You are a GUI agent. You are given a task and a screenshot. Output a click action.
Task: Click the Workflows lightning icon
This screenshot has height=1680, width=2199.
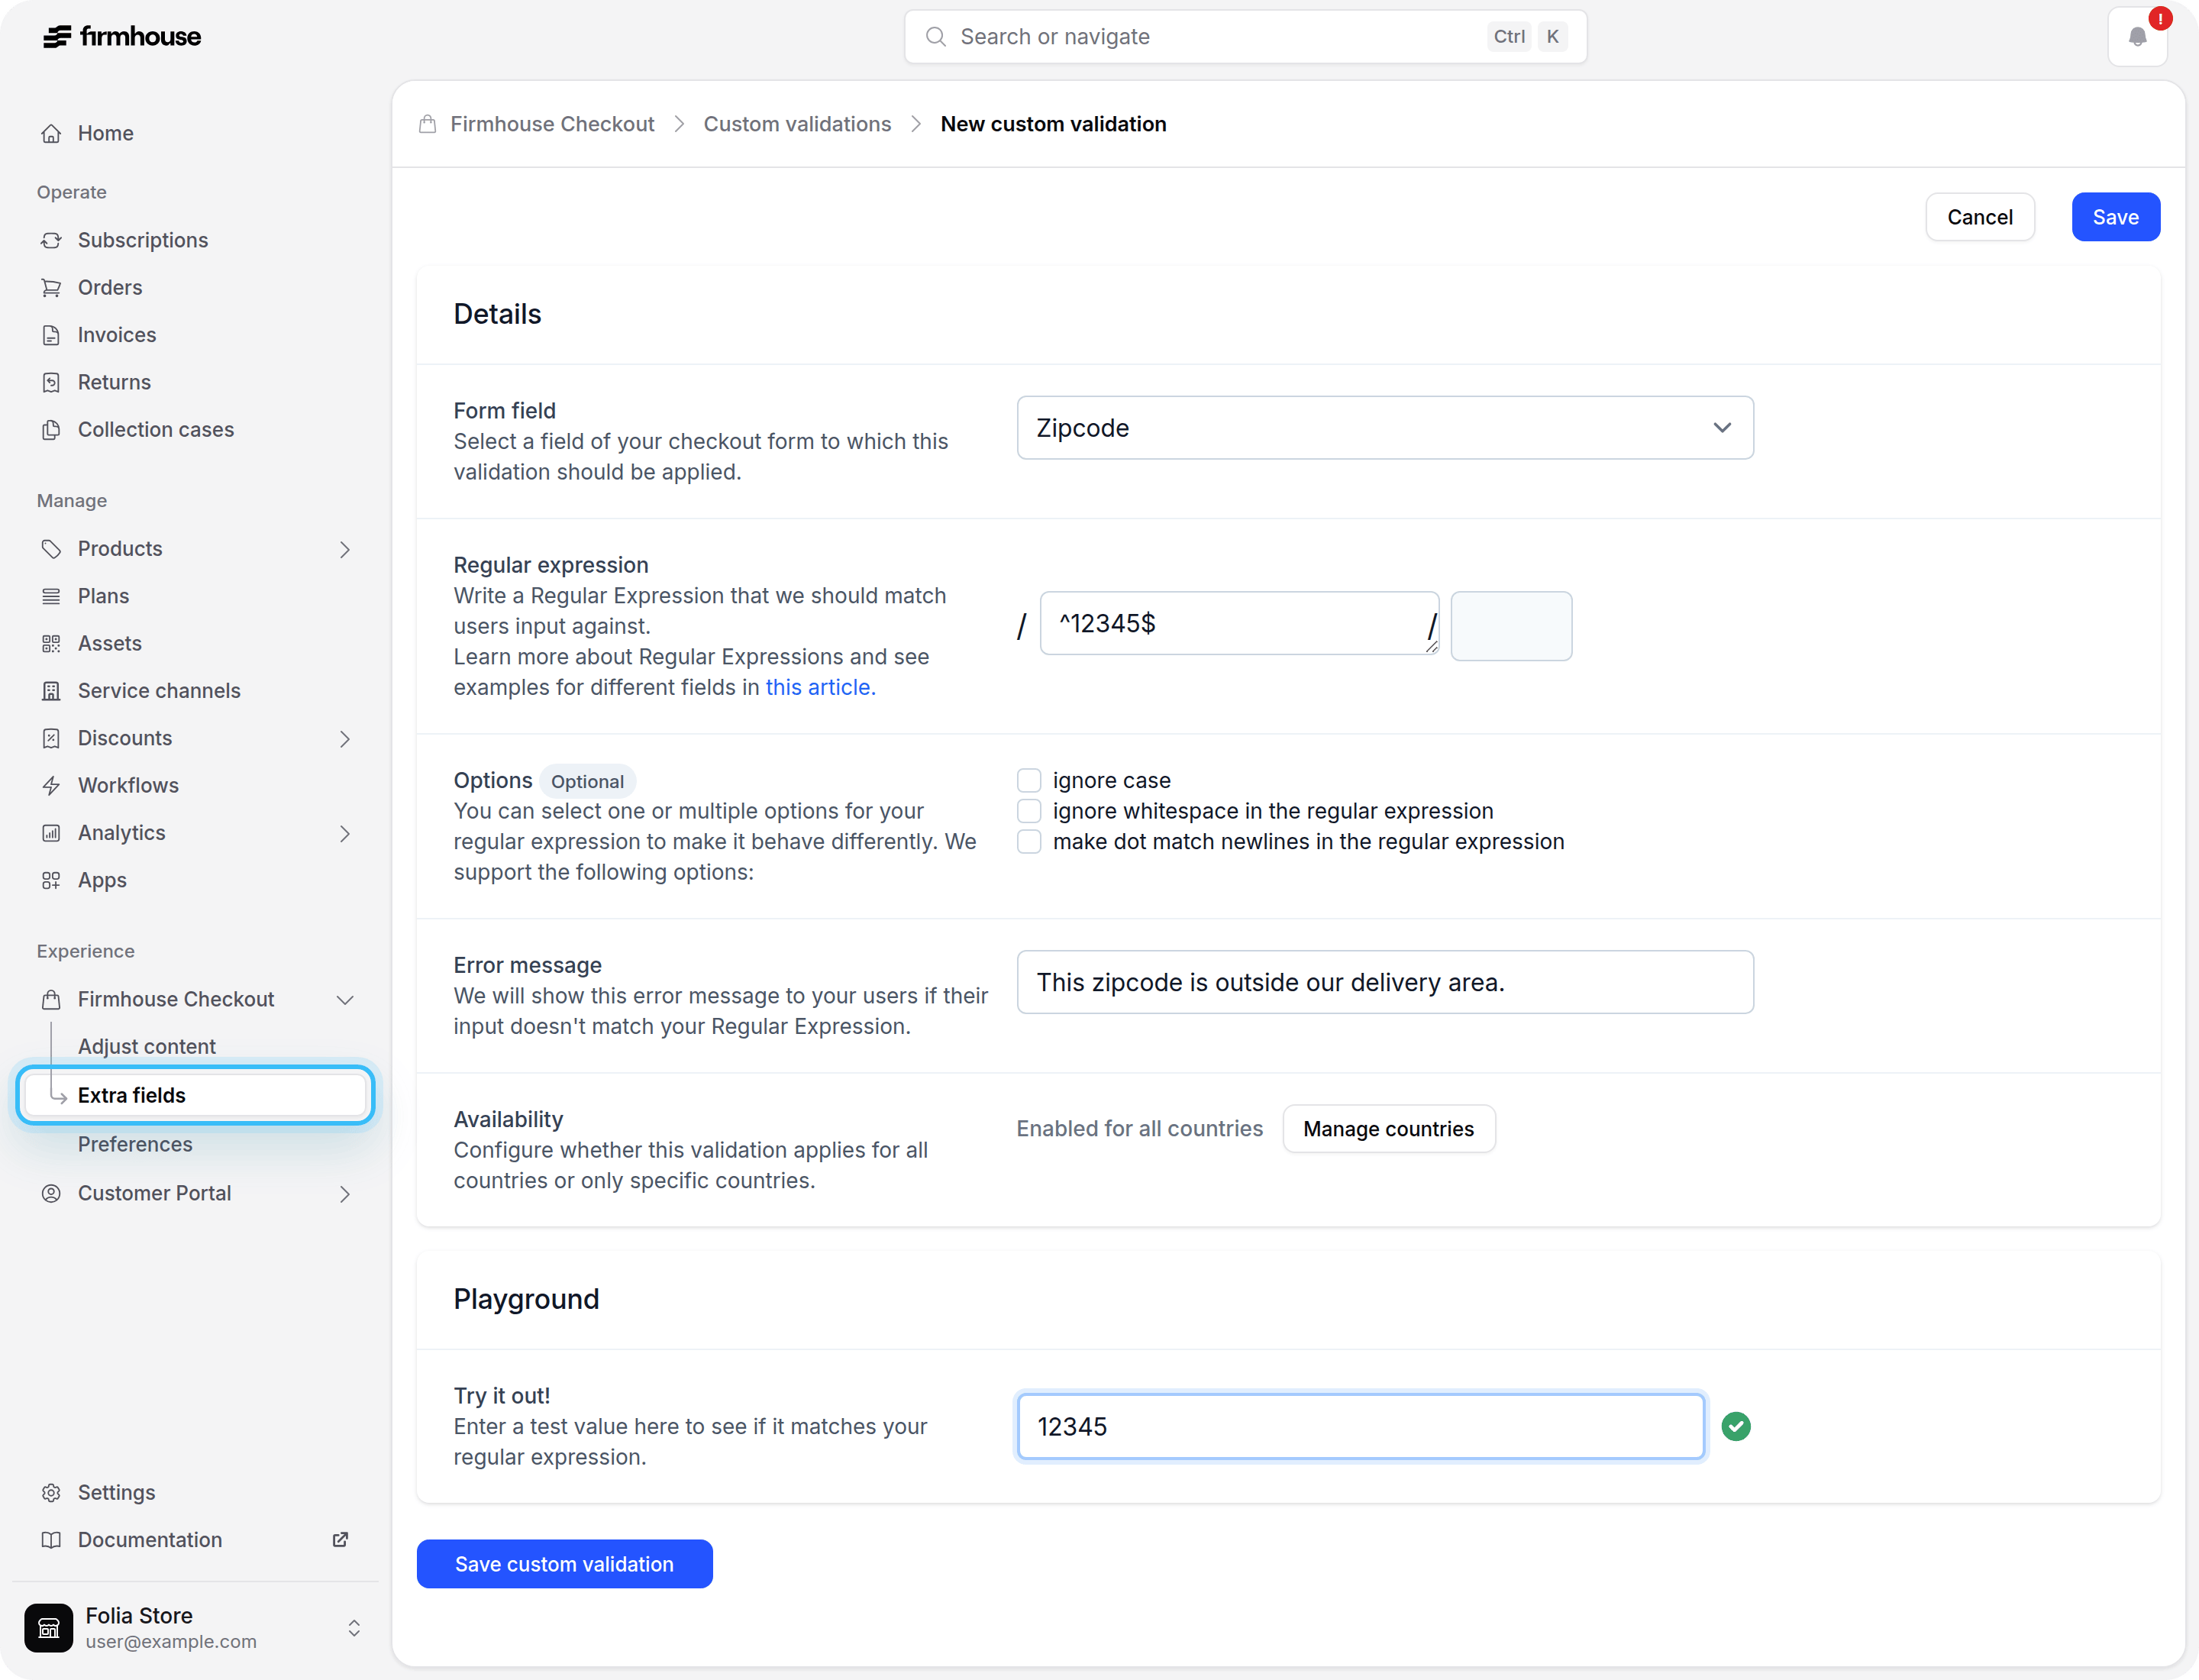point(51,786)
